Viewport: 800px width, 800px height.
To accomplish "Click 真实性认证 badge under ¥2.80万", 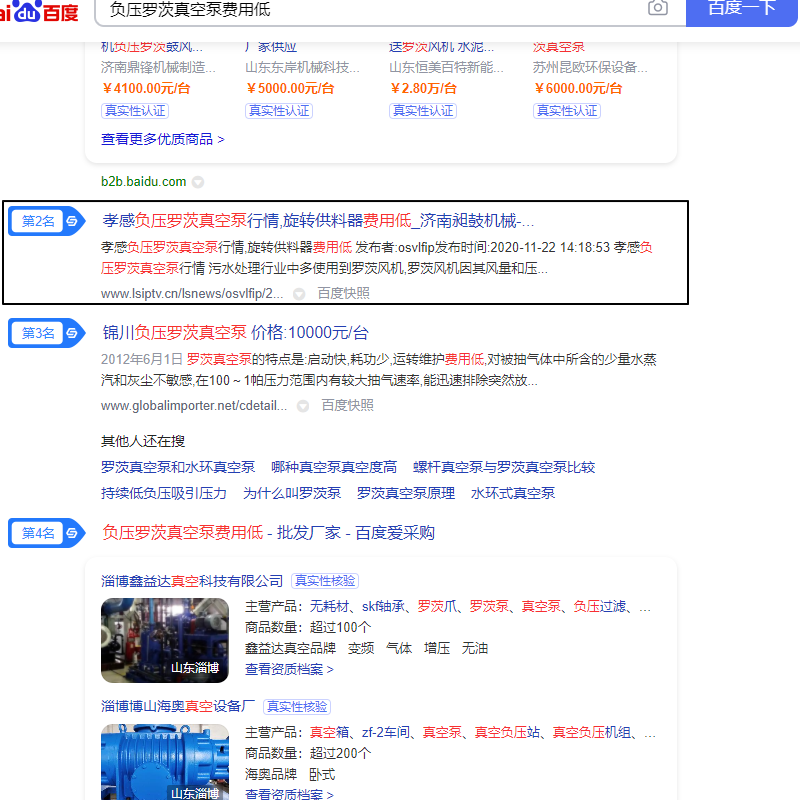I will (x=423, y=111).
